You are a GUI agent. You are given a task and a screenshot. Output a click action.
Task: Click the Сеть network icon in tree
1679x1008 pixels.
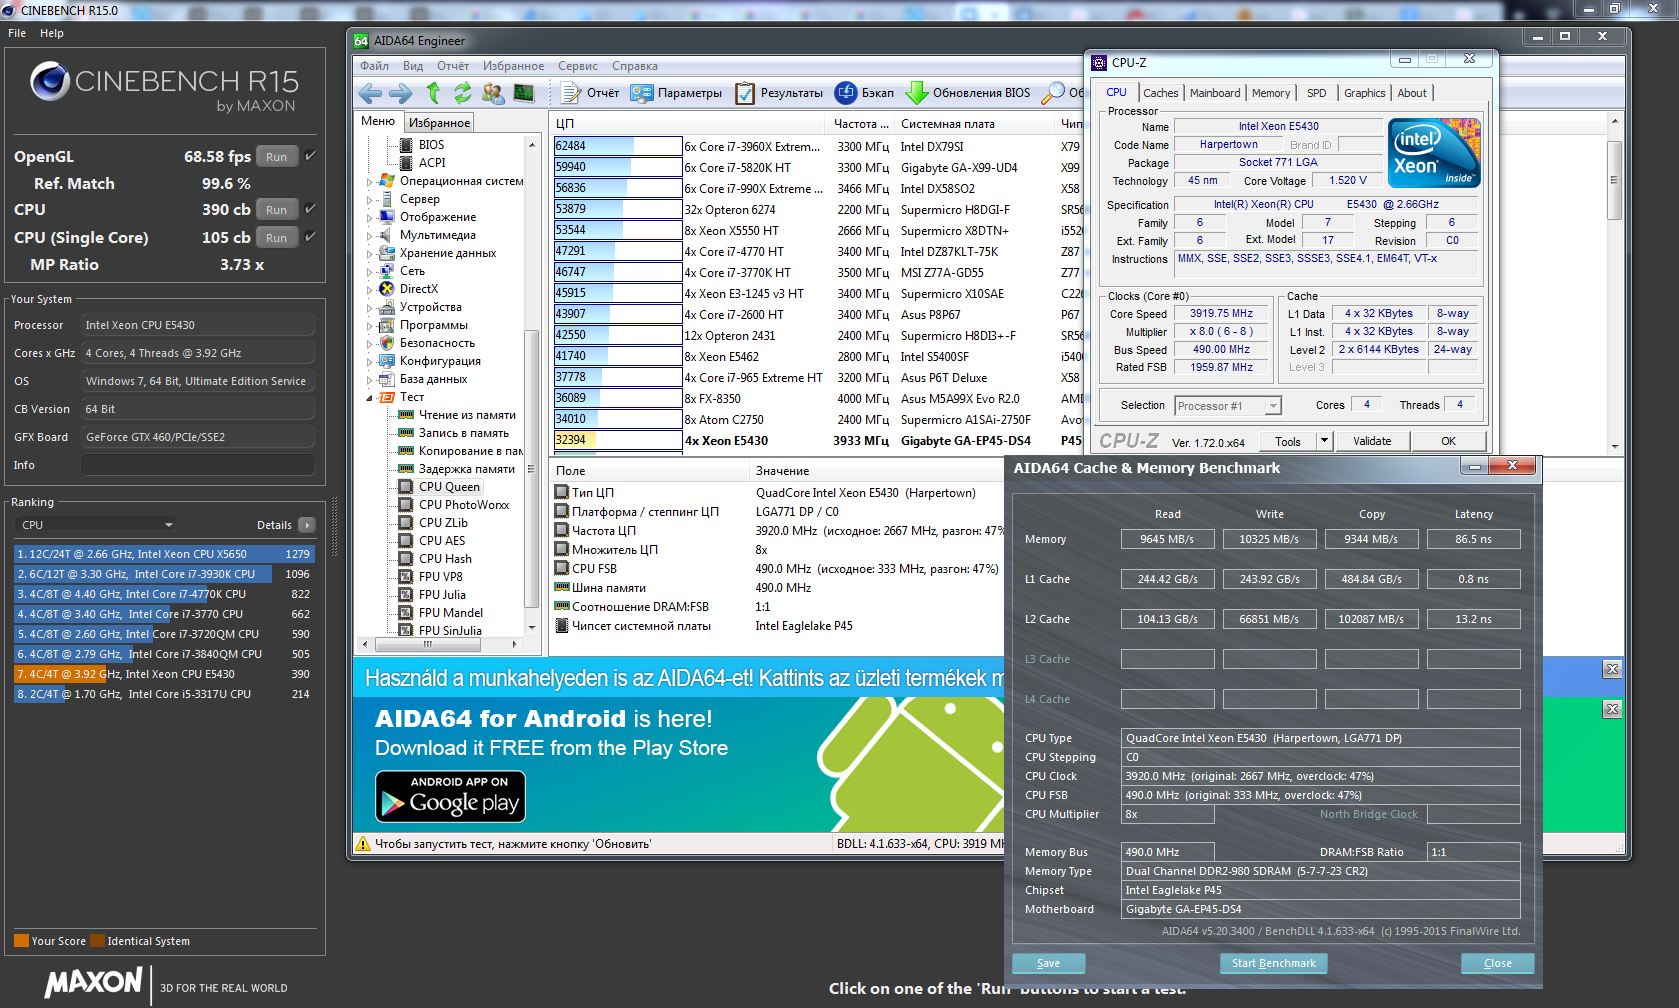(386, 271)
